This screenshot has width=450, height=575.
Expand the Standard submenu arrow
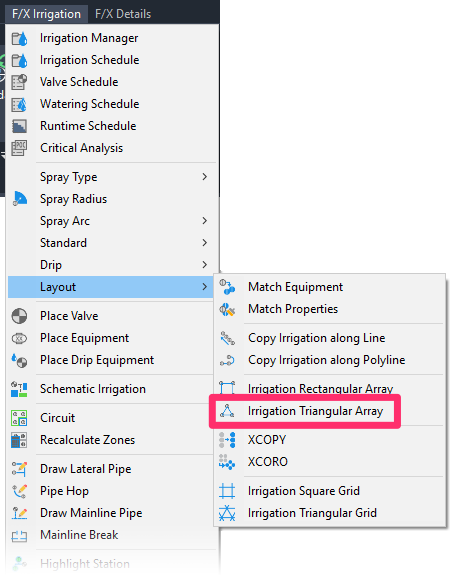(x=205, y=243)
